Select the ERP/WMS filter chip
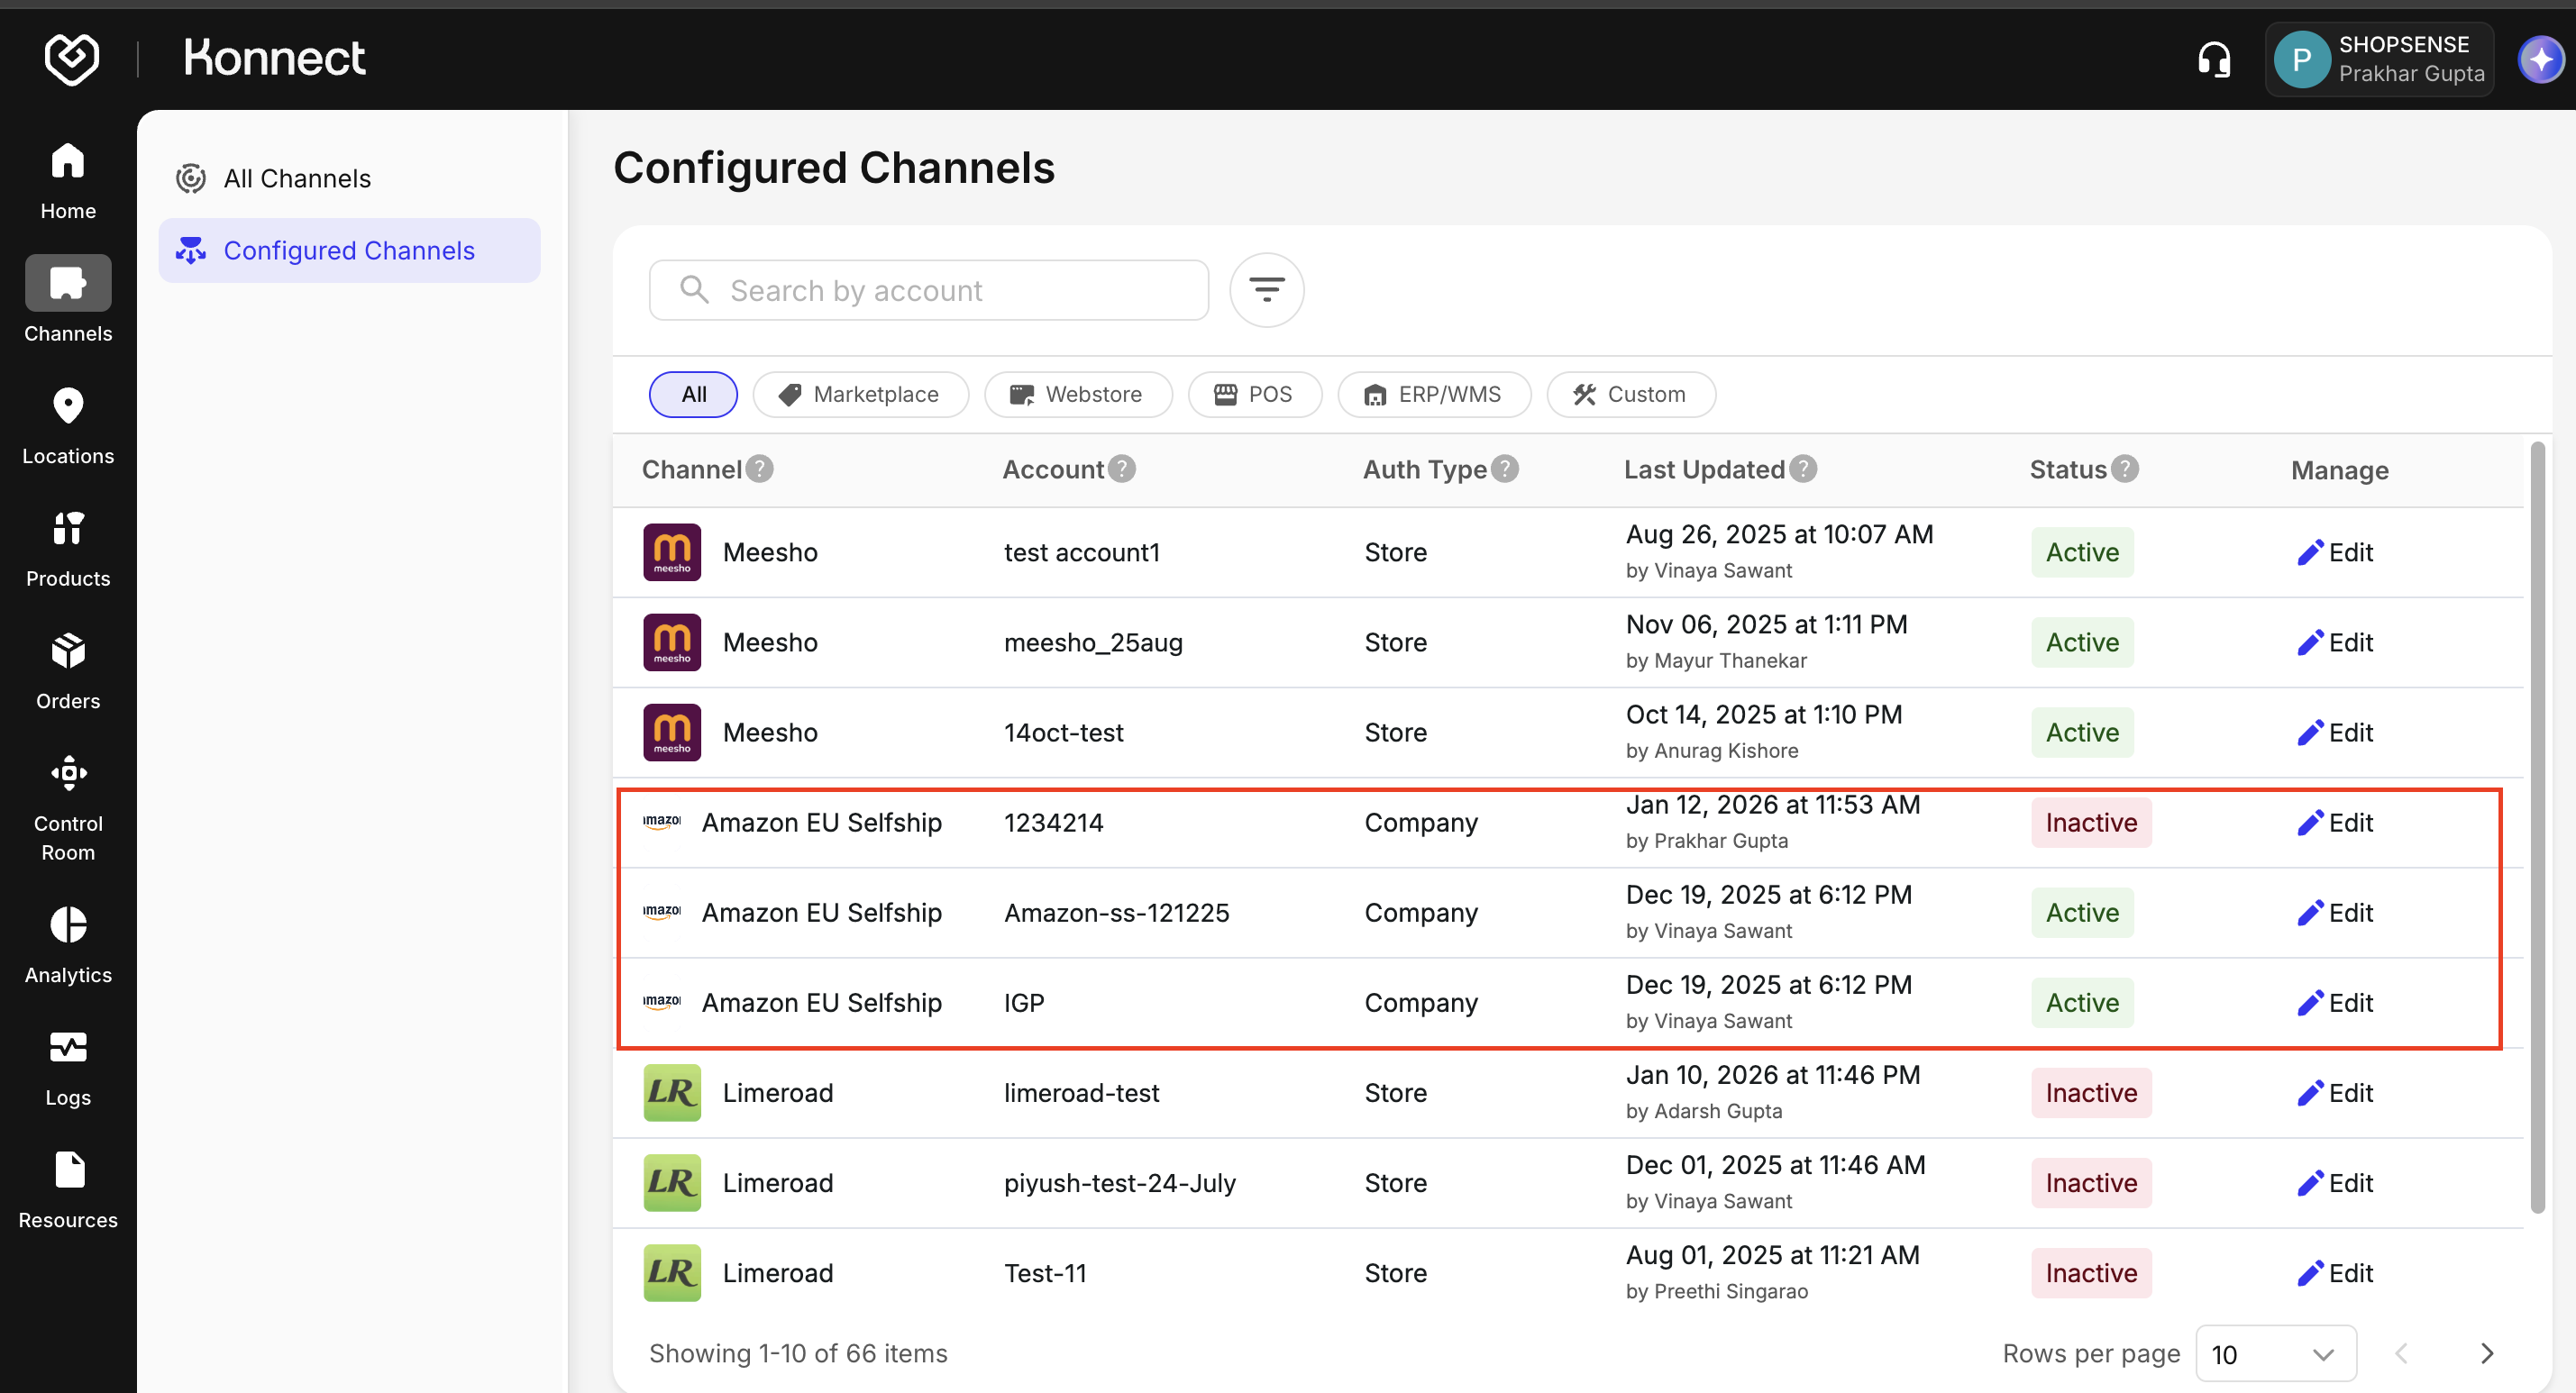The image size is (2576, 1393). (x=1433, y=394)
